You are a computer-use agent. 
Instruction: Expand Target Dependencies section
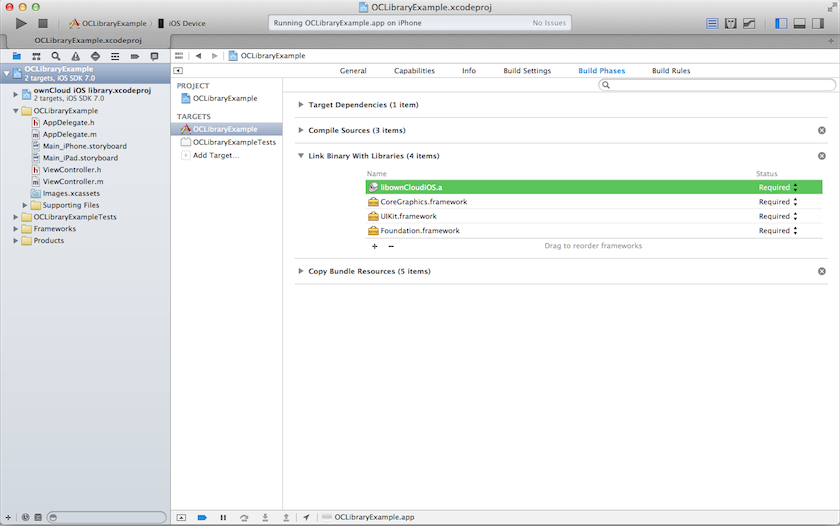pos(301,105)
